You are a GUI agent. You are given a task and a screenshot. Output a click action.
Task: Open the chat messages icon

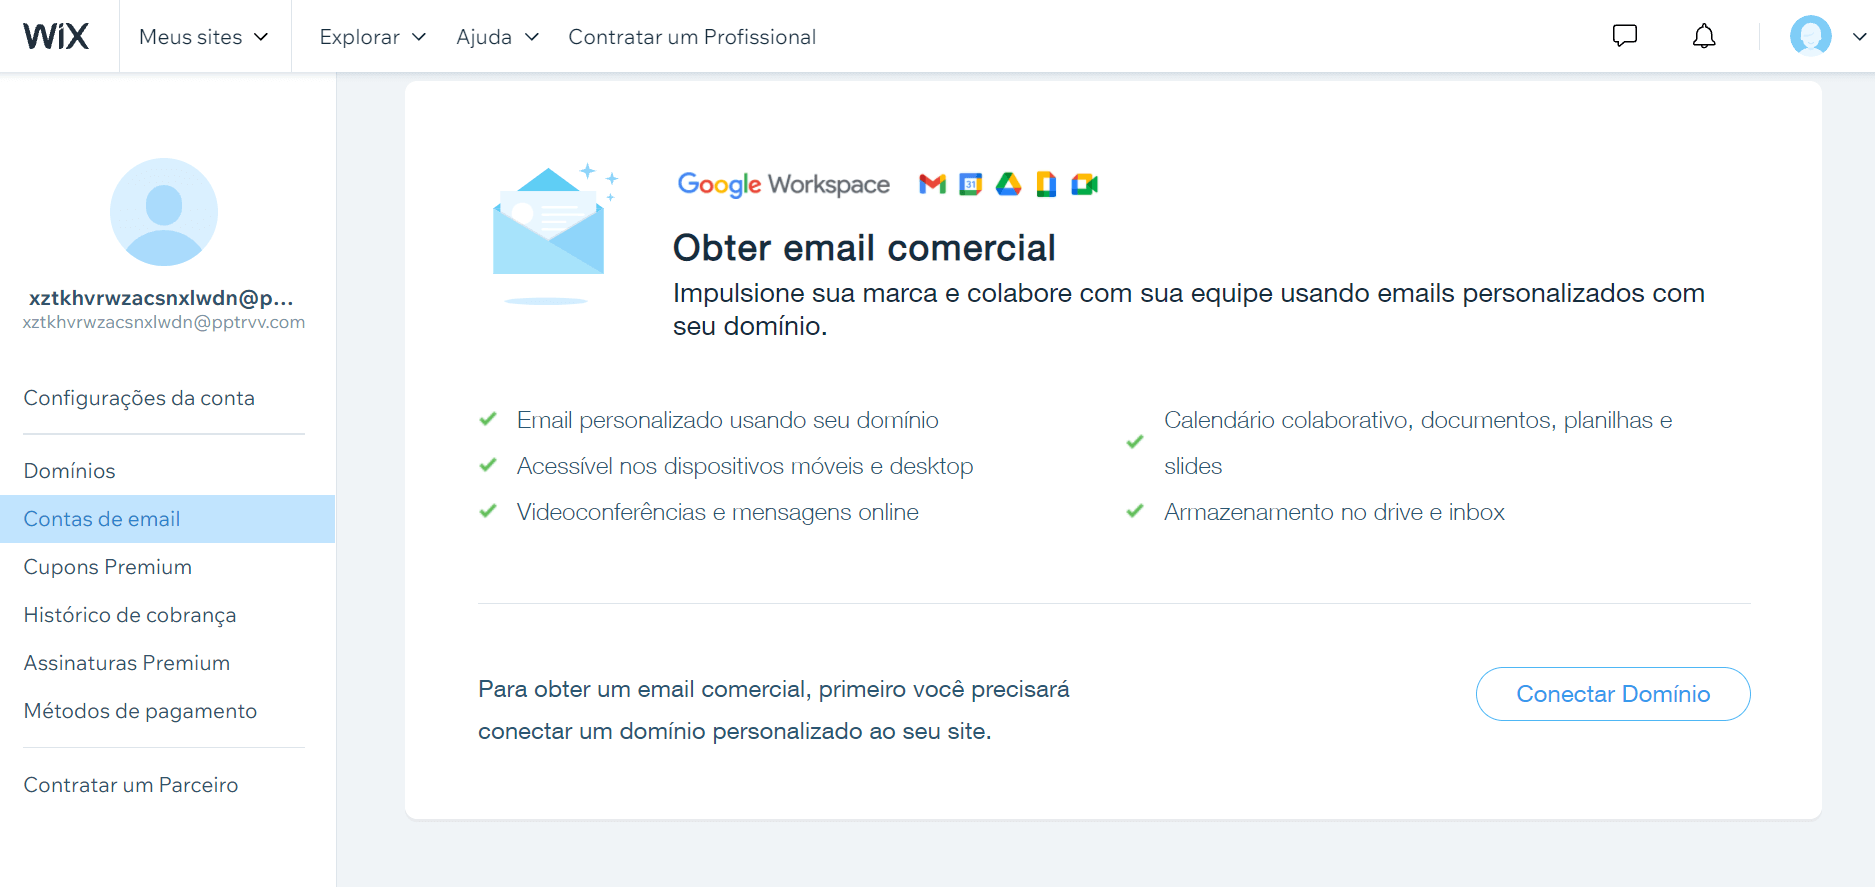[x=1625, y=36]
